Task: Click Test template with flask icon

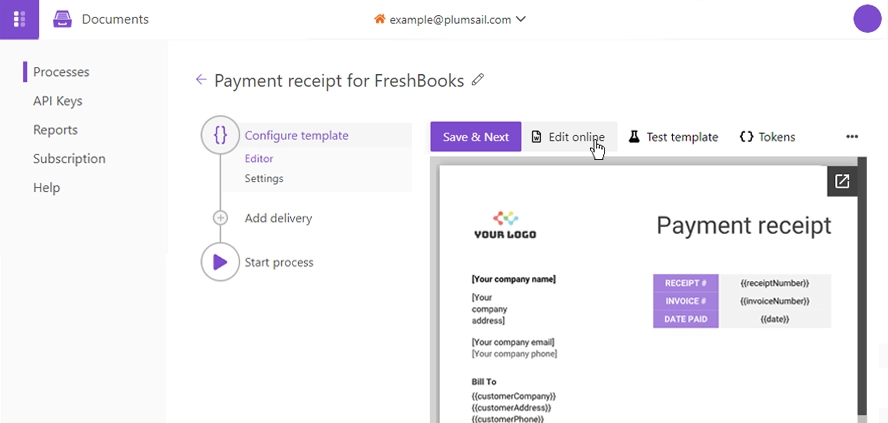Action: coord(673,136)
